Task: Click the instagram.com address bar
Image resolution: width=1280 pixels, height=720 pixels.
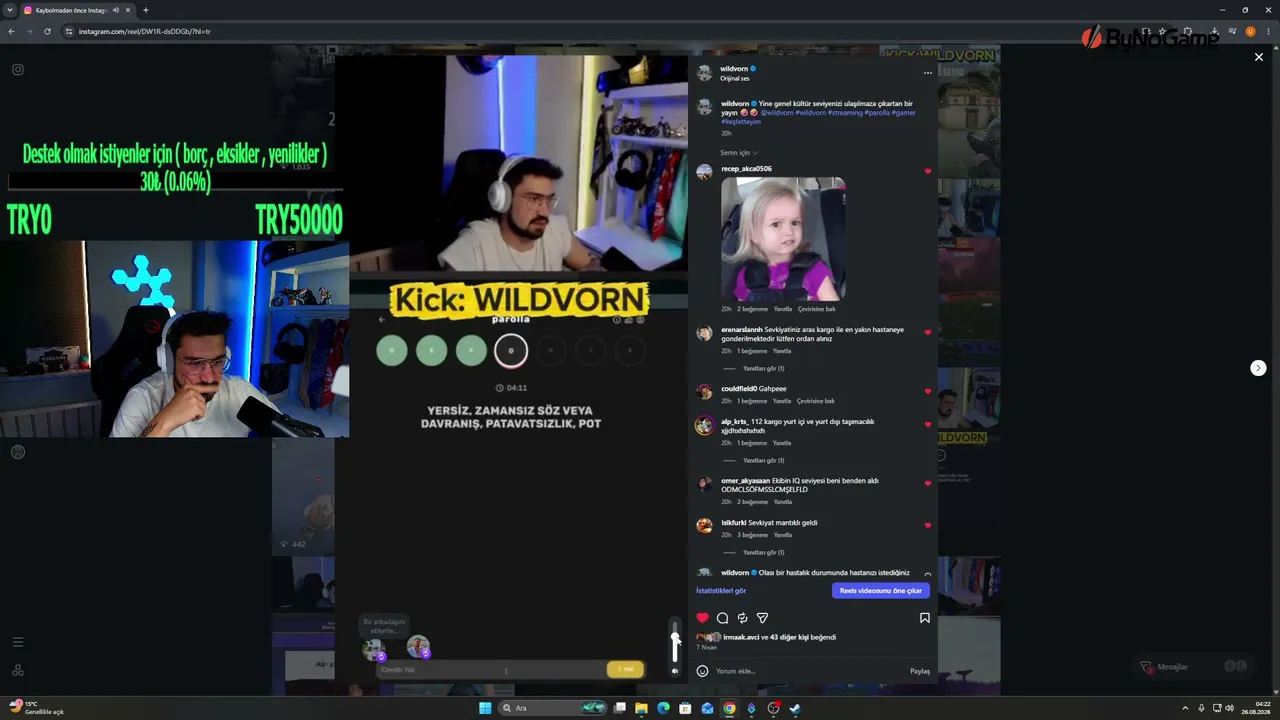Action: [x=600, y=31]
